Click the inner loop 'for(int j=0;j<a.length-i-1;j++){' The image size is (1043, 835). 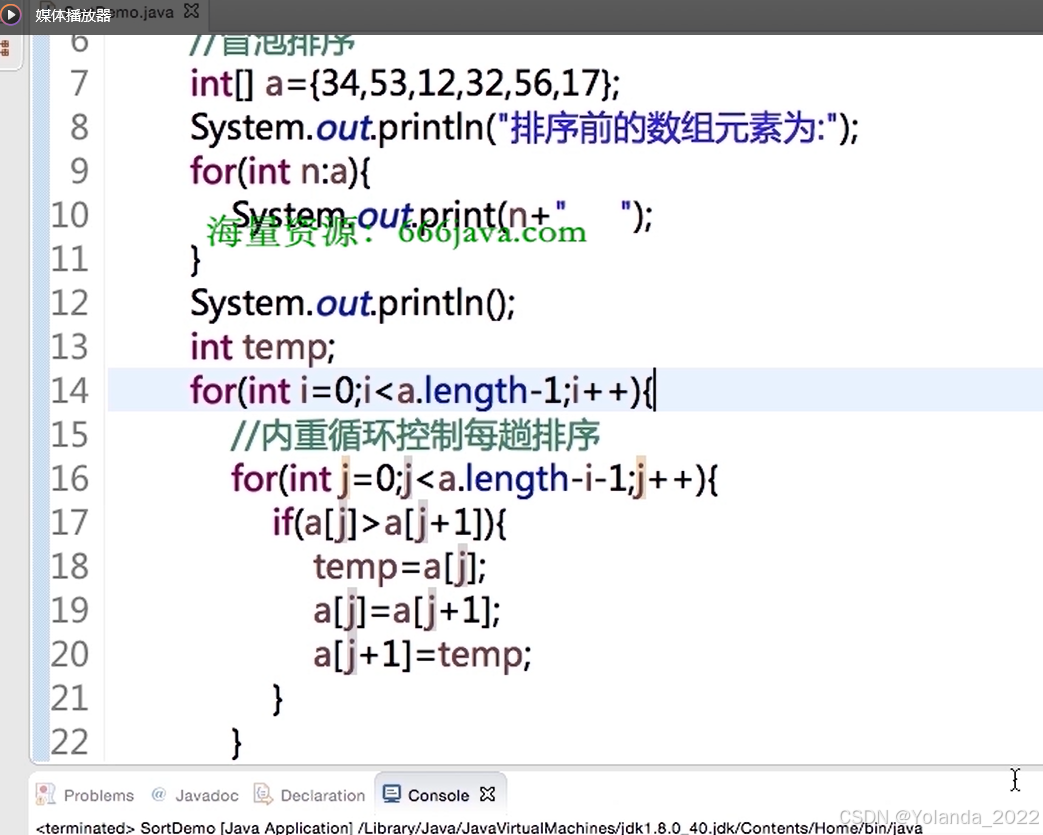click(474, 479)
